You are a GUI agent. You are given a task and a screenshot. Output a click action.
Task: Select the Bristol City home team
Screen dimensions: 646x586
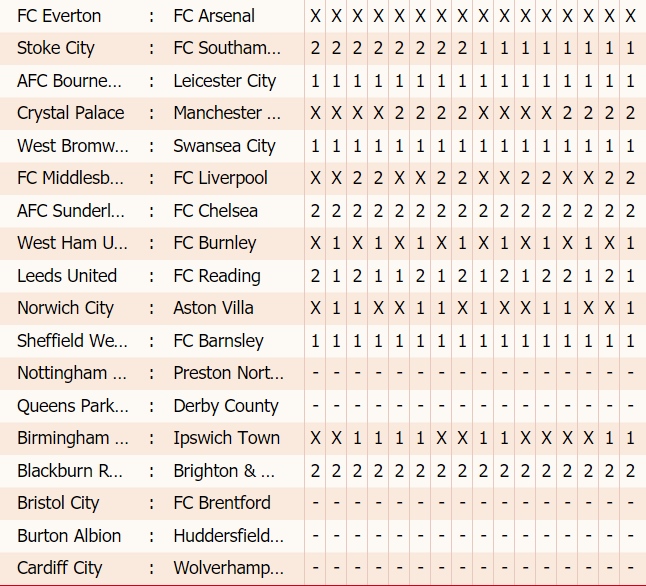[x=58, y=503]
